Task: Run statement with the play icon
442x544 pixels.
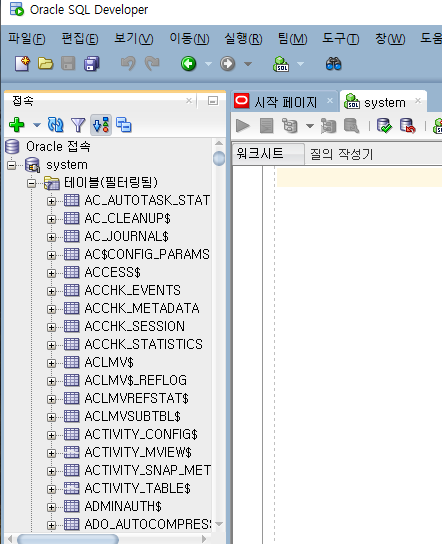Action: (x=243, y=126)
